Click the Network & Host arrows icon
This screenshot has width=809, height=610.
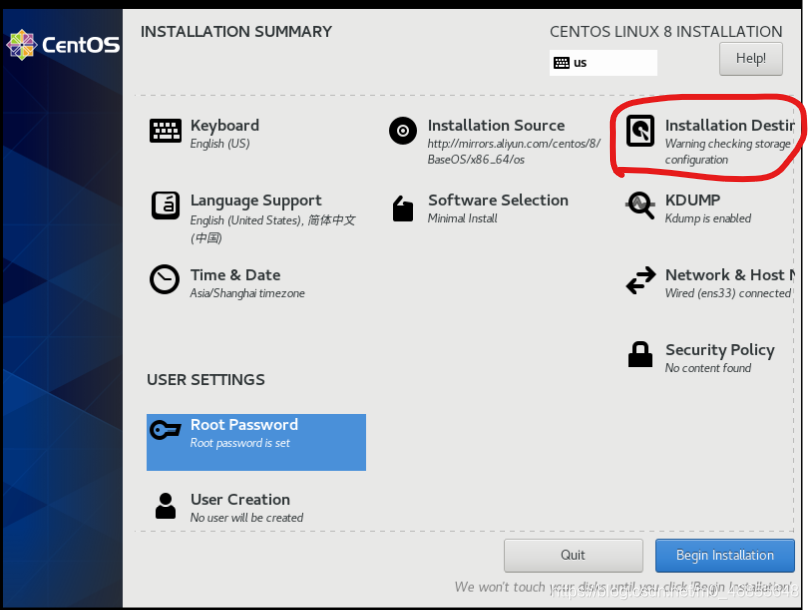tap(640, 280)
